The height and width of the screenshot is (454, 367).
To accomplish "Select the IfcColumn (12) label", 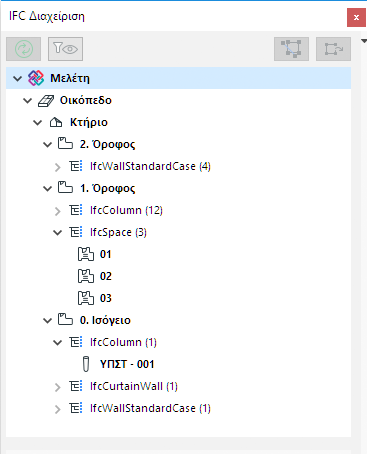I will click(x=126, y=210).
